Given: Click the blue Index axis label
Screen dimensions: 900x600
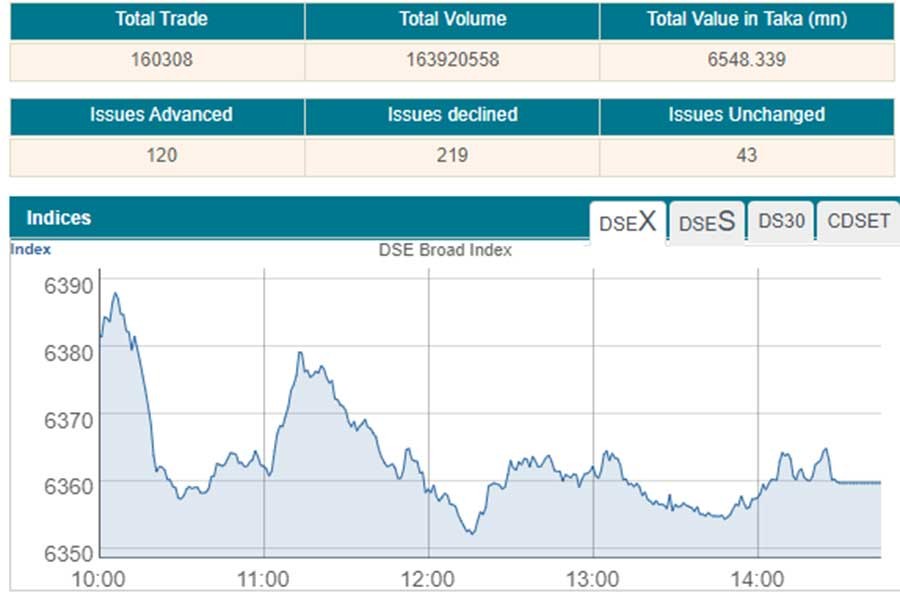Looking at the screenshot, I should pos(31,249).
